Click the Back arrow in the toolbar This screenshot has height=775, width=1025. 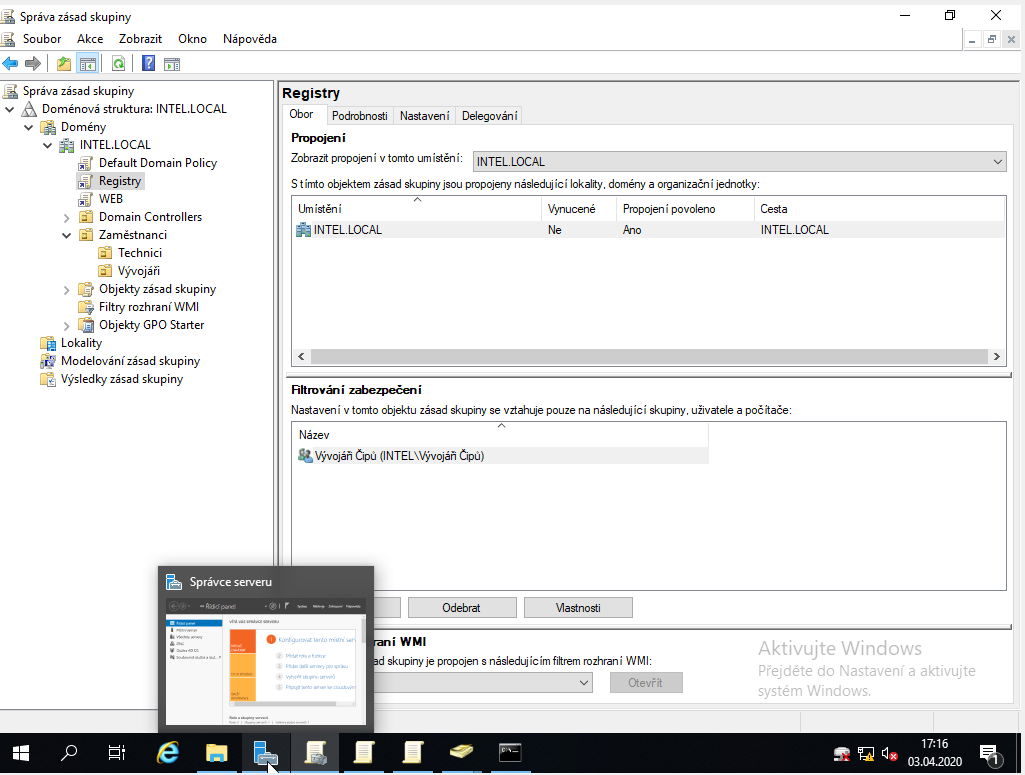11,64
